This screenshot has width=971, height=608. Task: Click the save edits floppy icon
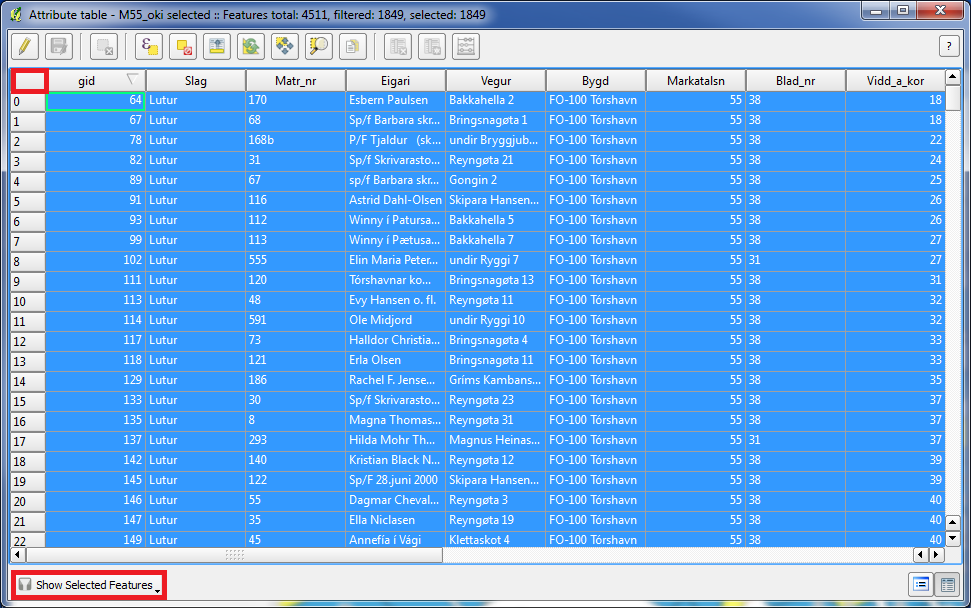[x=59, y=46]
